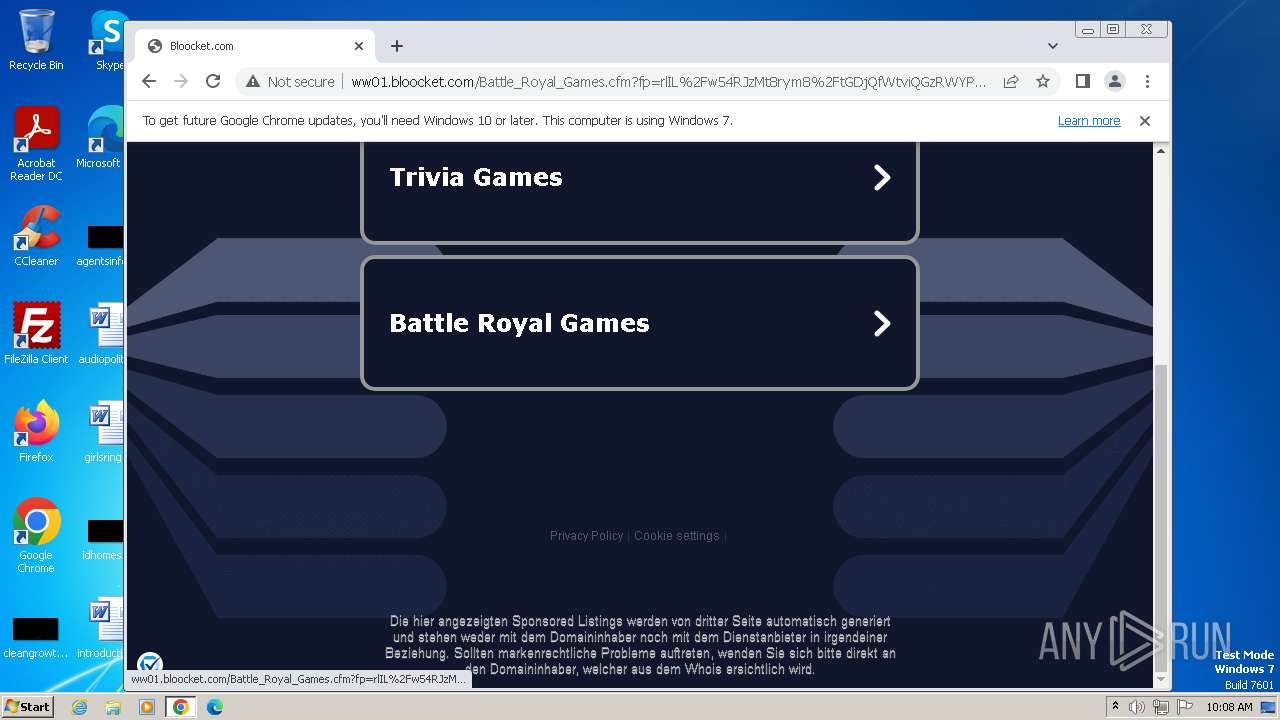The width and height of the screenshot is (1280, 720).
Task: Click the checkmark badge at page bottom-left
Action: click(x=149, y=664)
